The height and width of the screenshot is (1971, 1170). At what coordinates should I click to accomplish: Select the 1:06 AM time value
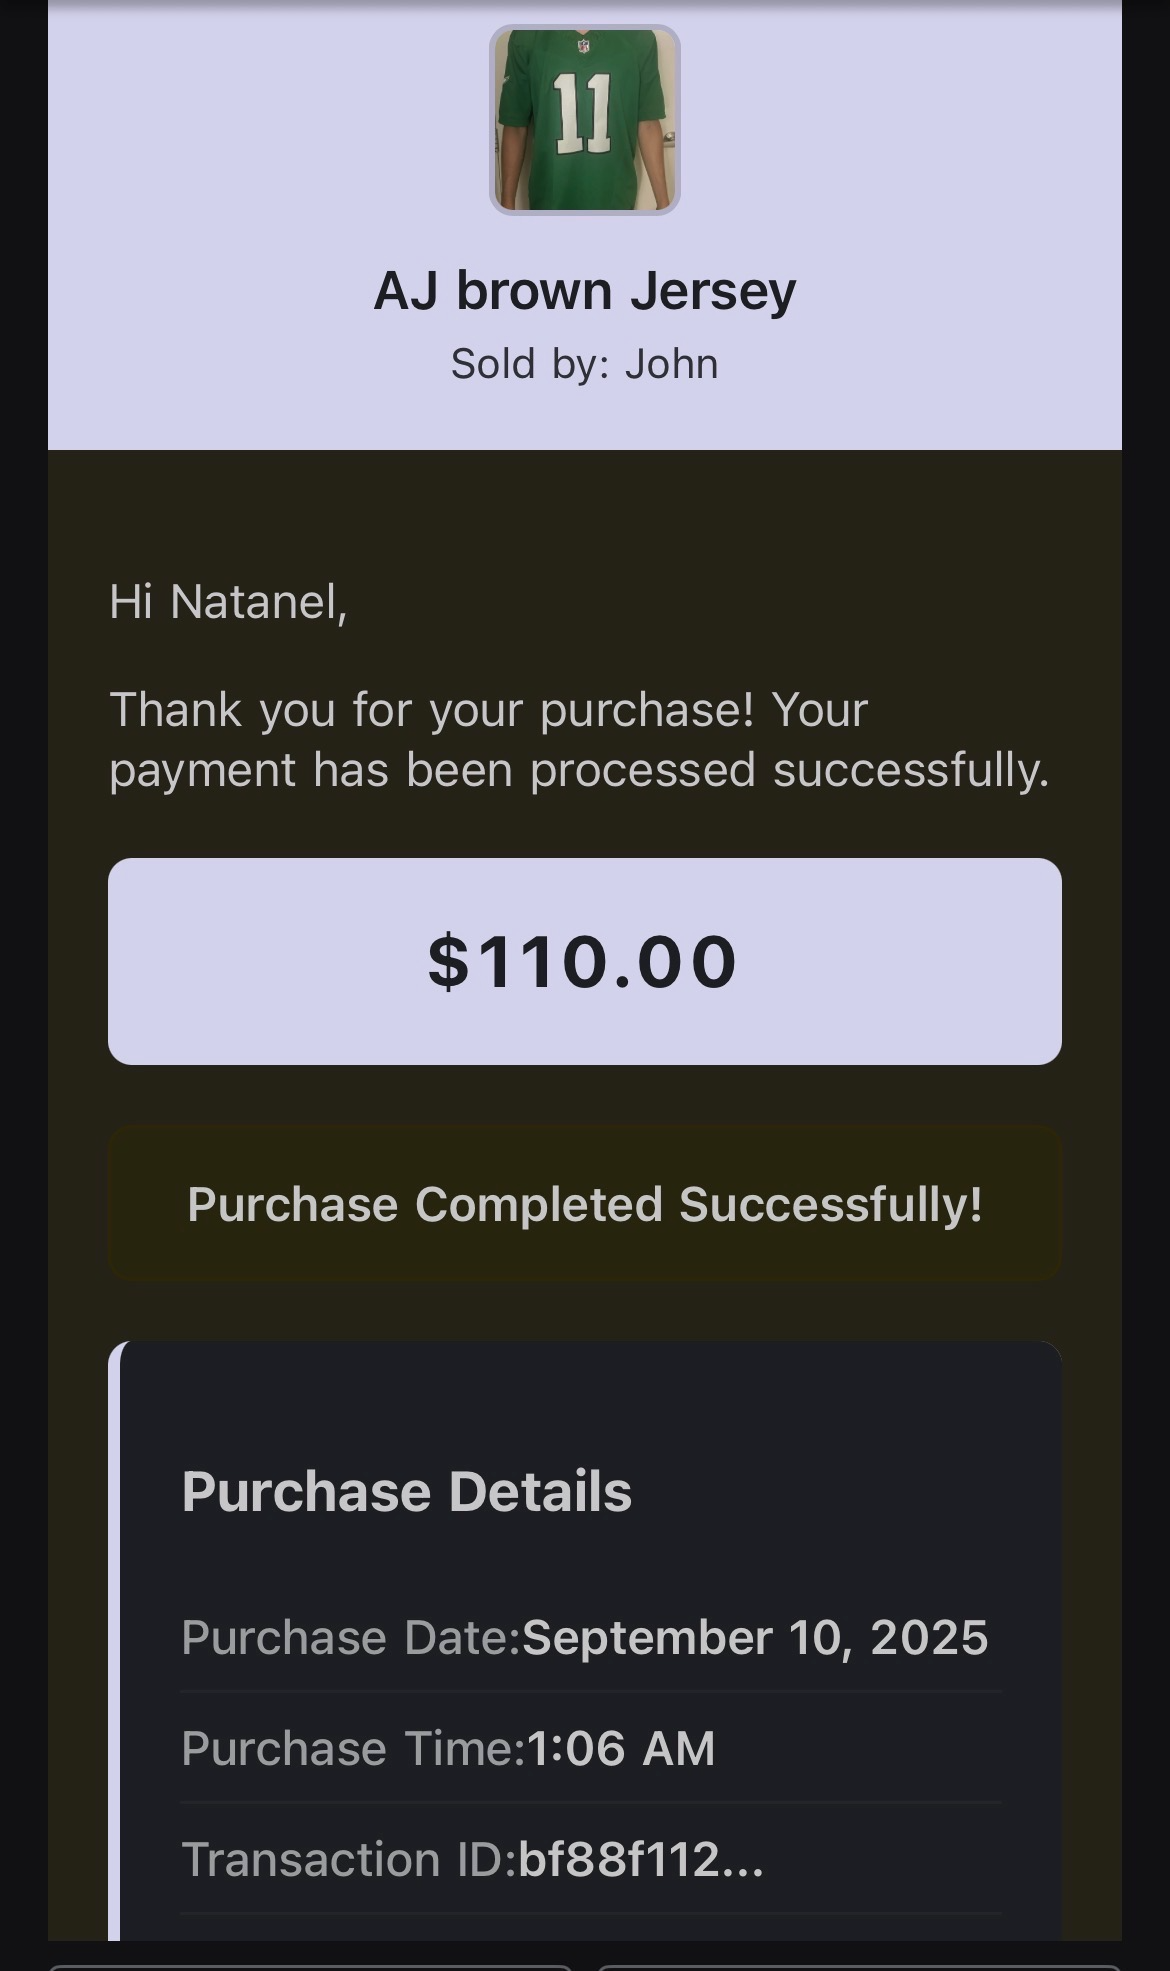[x=621, y=1749]
